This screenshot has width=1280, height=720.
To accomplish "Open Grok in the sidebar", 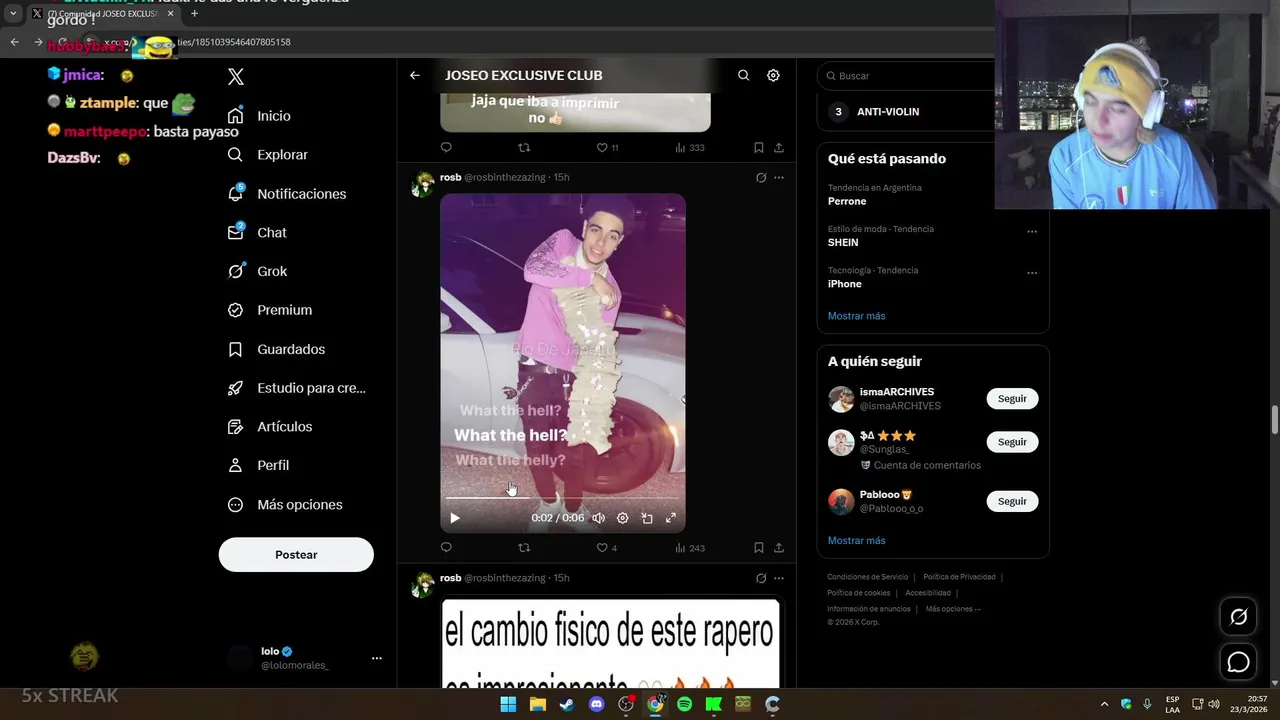I will click(x=258, y=271).
